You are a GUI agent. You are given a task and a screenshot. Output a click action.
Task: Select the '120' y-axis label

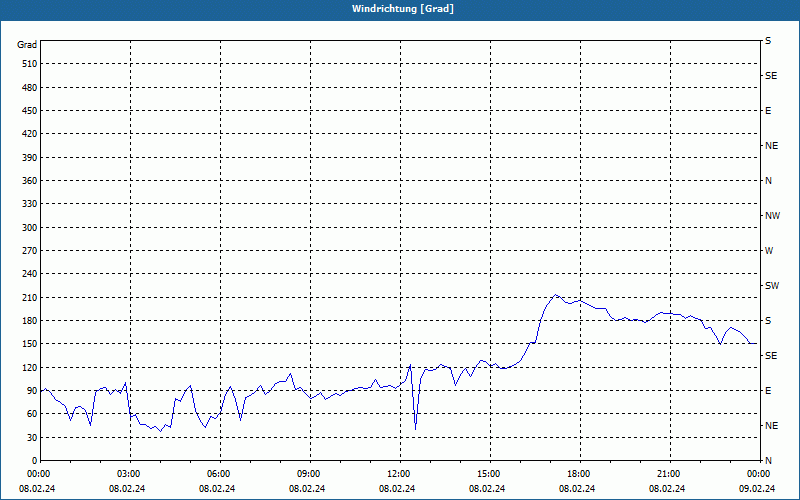tap(30, 367)
